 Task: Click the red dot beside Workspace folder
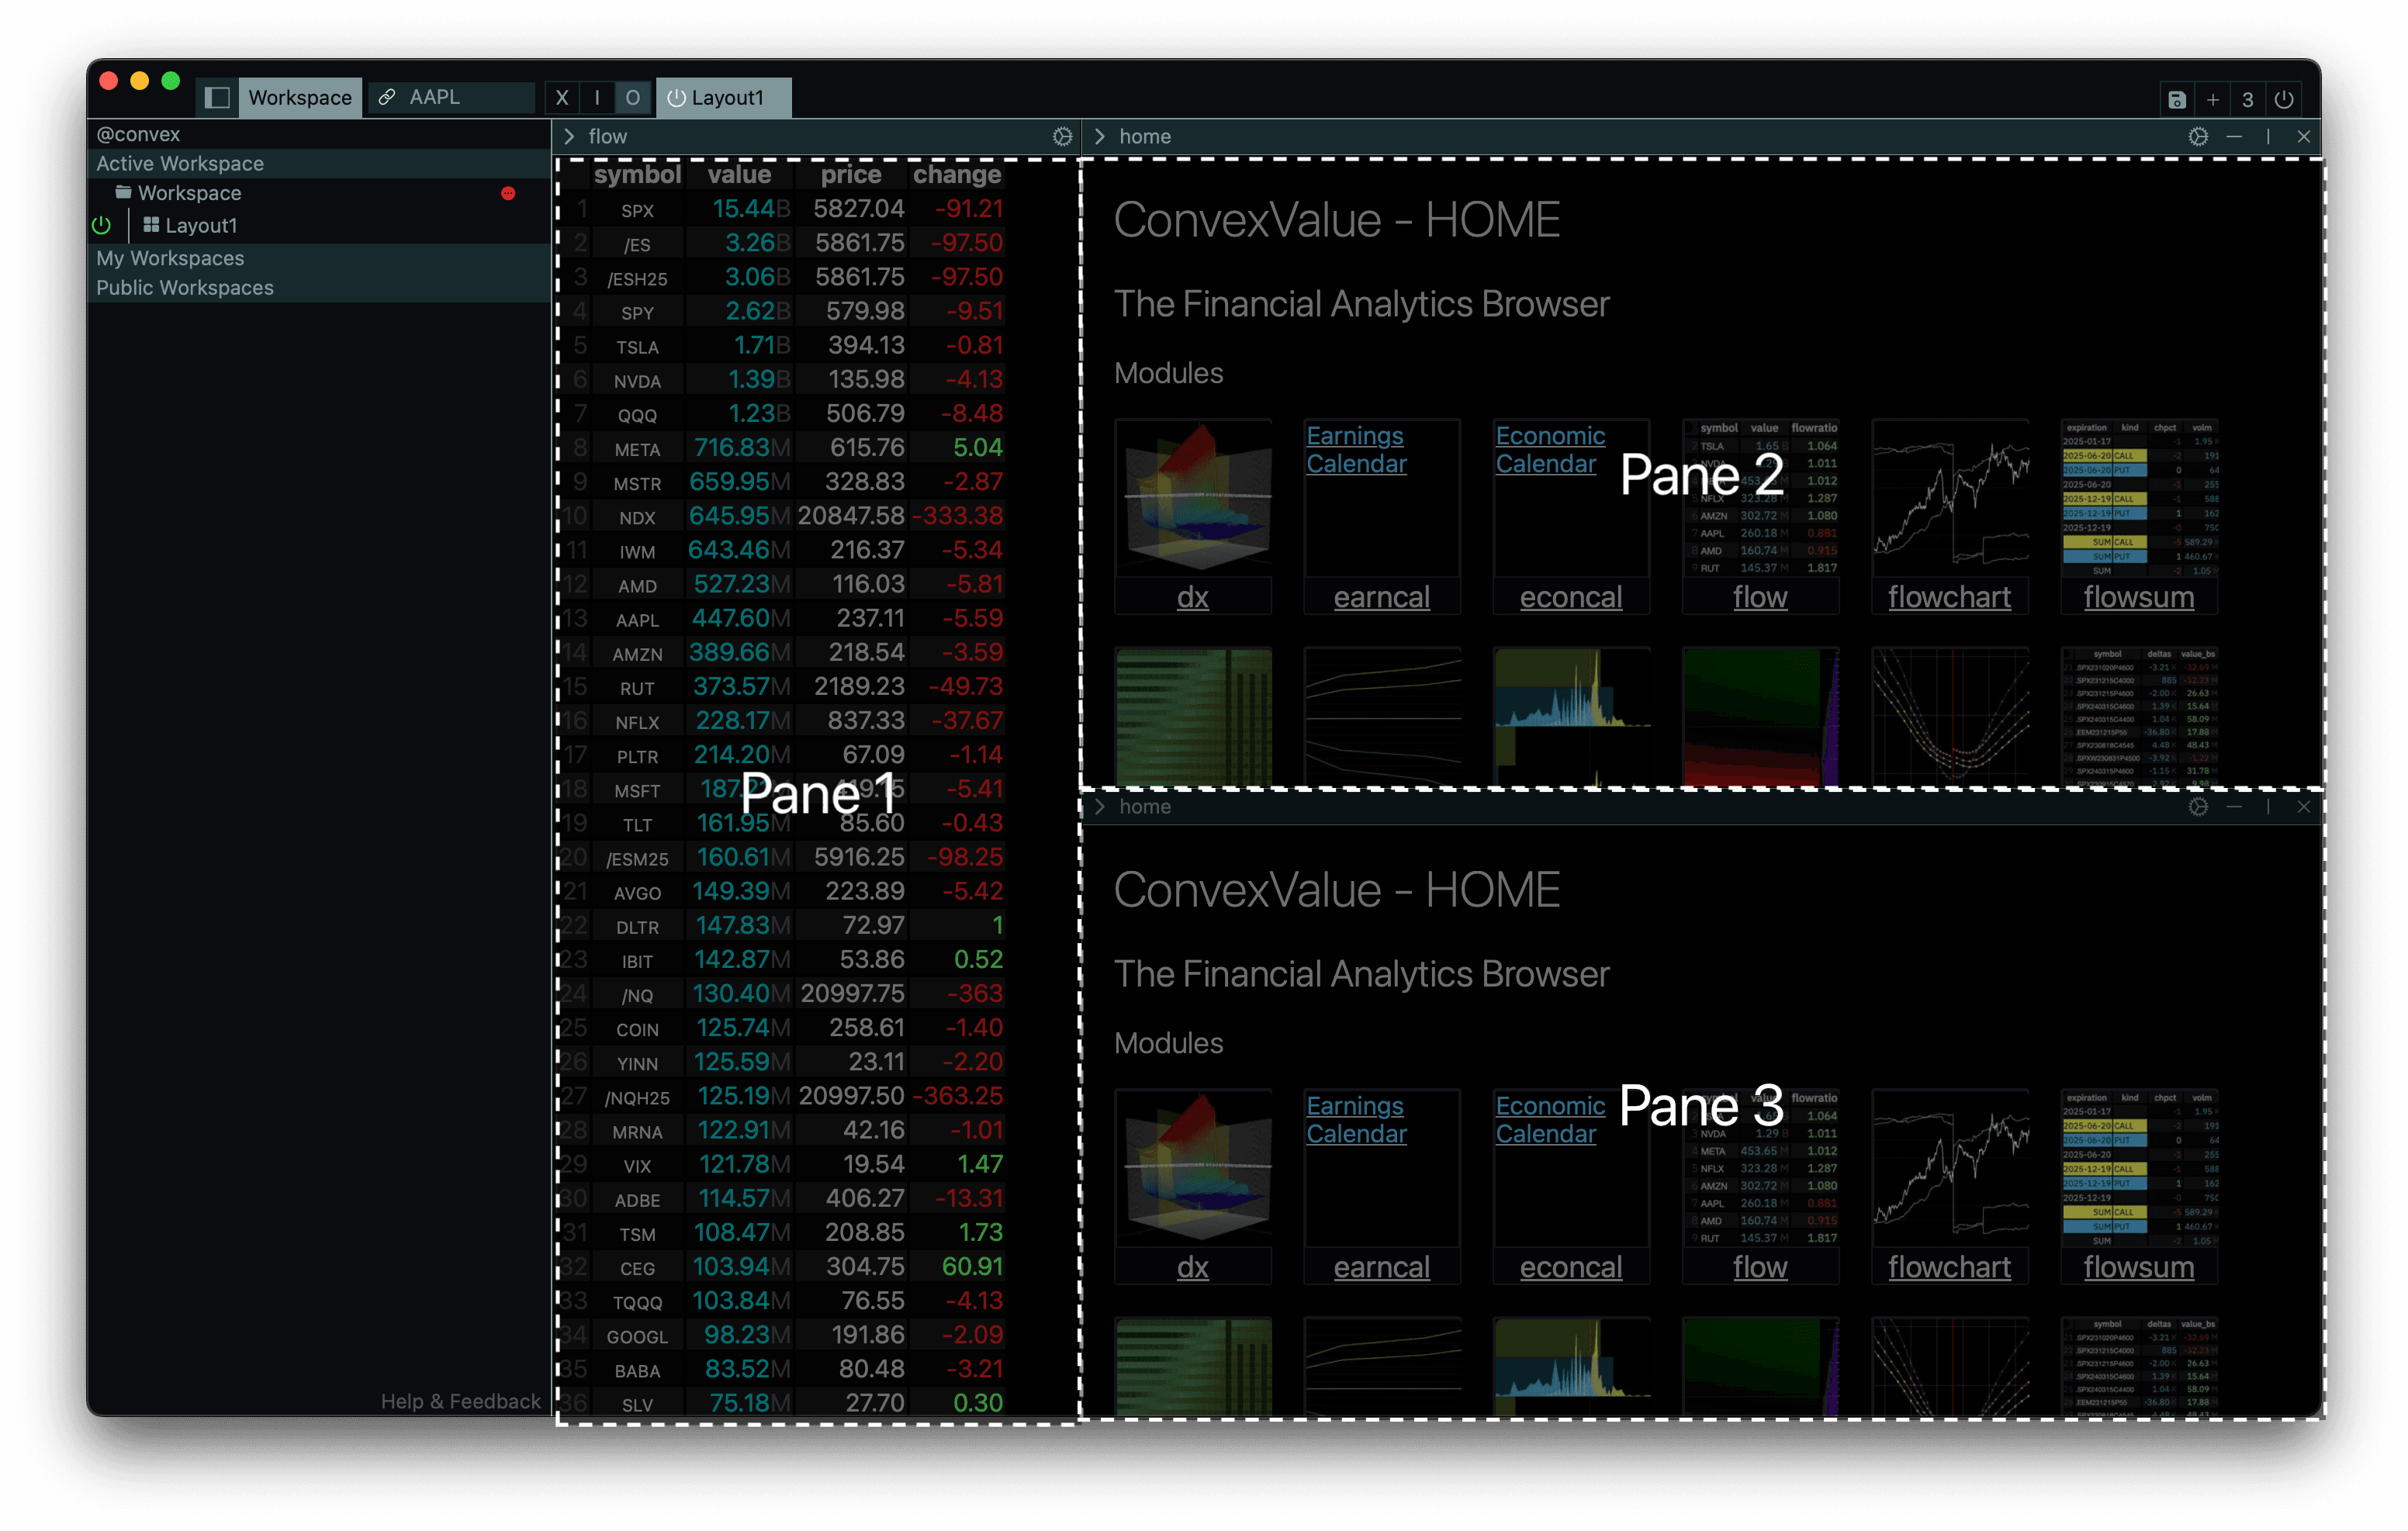pyautogui.click(x=508, y=194)
